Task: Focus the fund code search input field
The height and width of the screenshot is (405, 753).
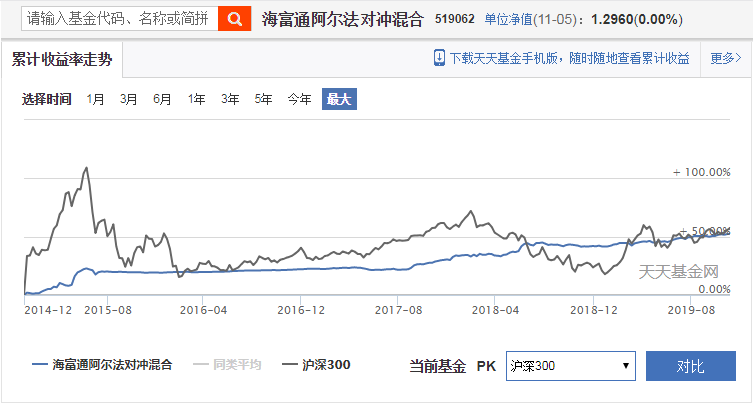Action: pyautogui.click(x=120, y=19)
